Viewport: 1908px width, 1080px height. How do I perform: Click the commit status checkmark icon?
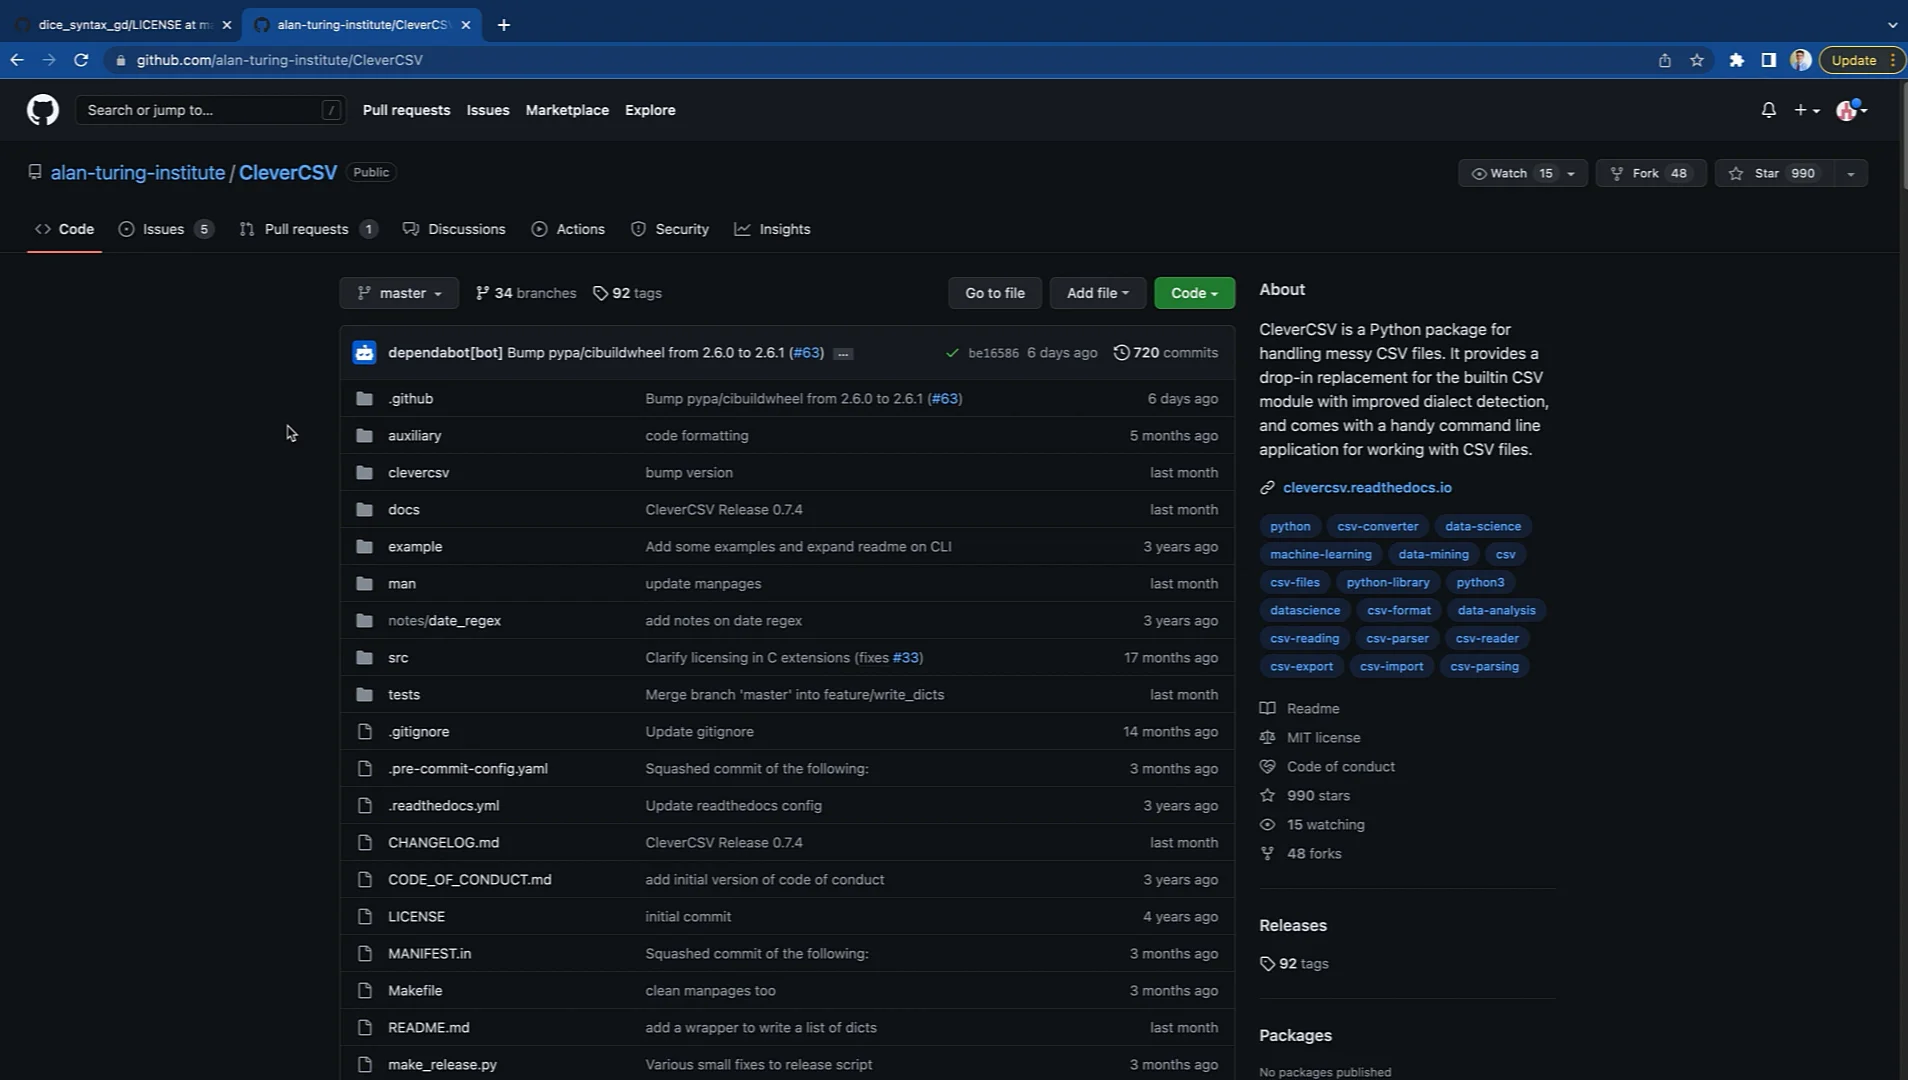point(952,353)
